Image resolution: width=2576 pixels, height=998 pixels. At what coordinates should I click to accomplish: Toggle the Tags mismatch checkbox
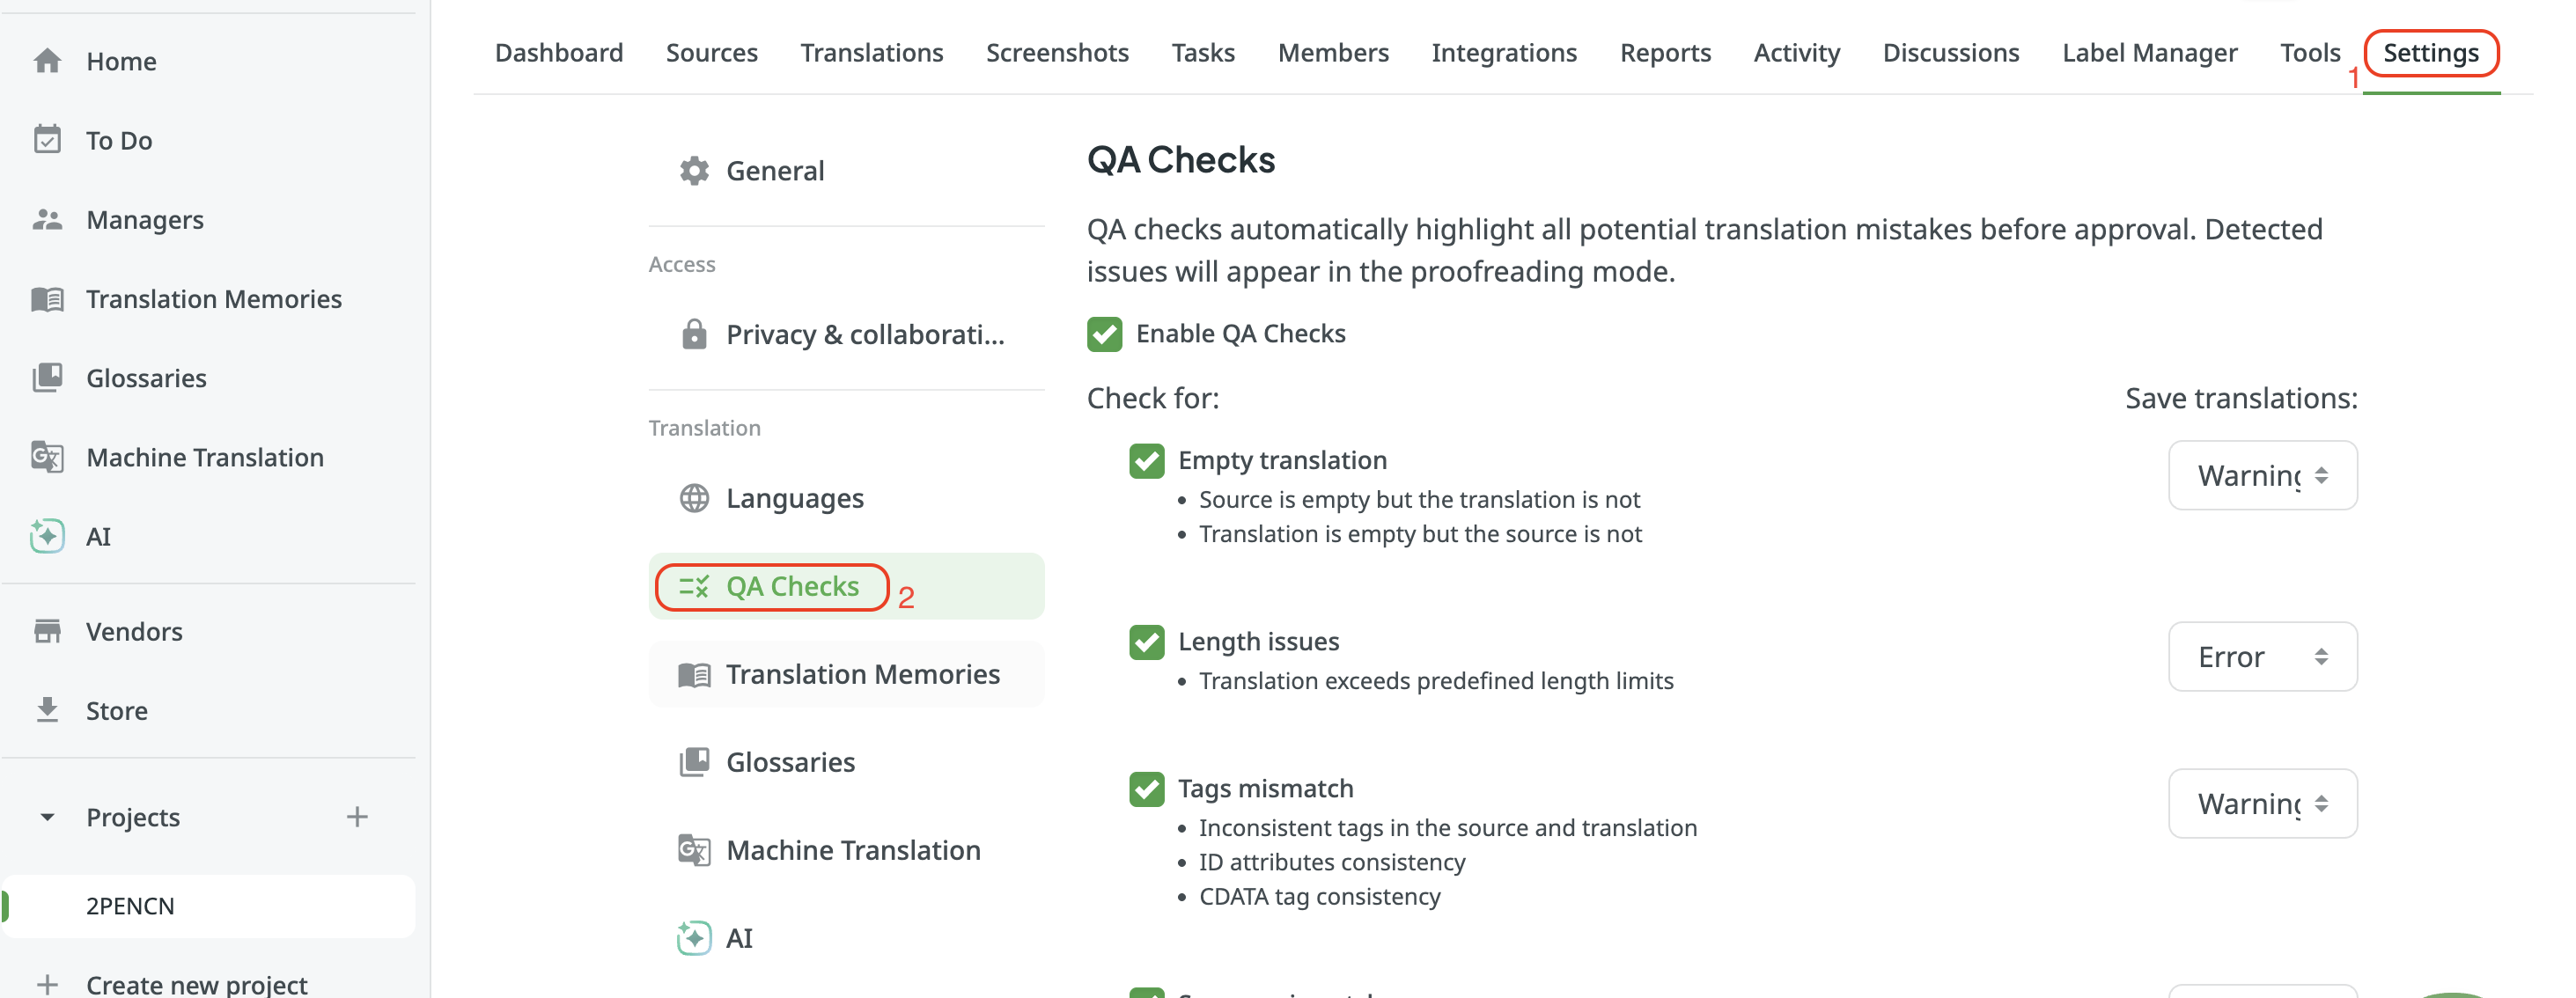(x=1146, y=789)
